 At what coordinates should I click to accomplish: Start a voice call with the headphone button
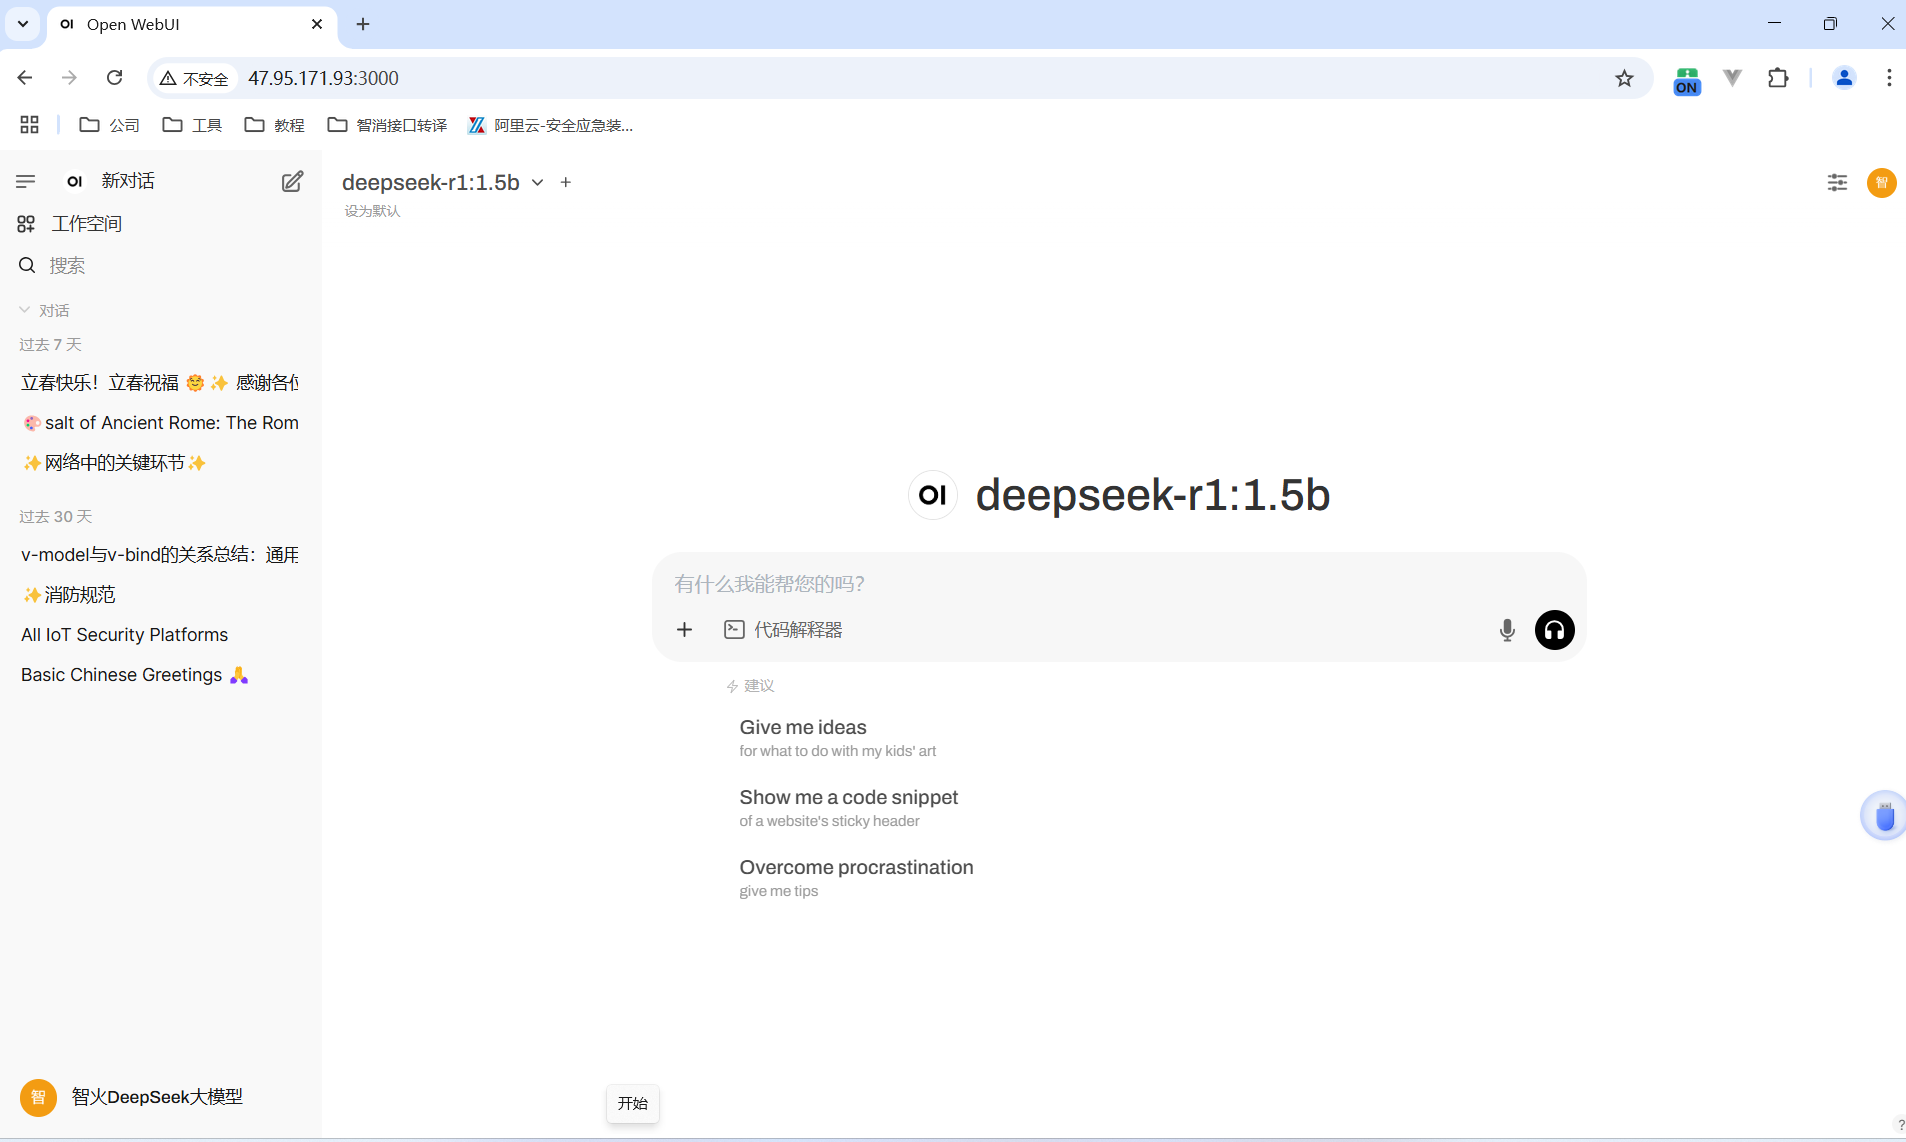point(1554,630)
